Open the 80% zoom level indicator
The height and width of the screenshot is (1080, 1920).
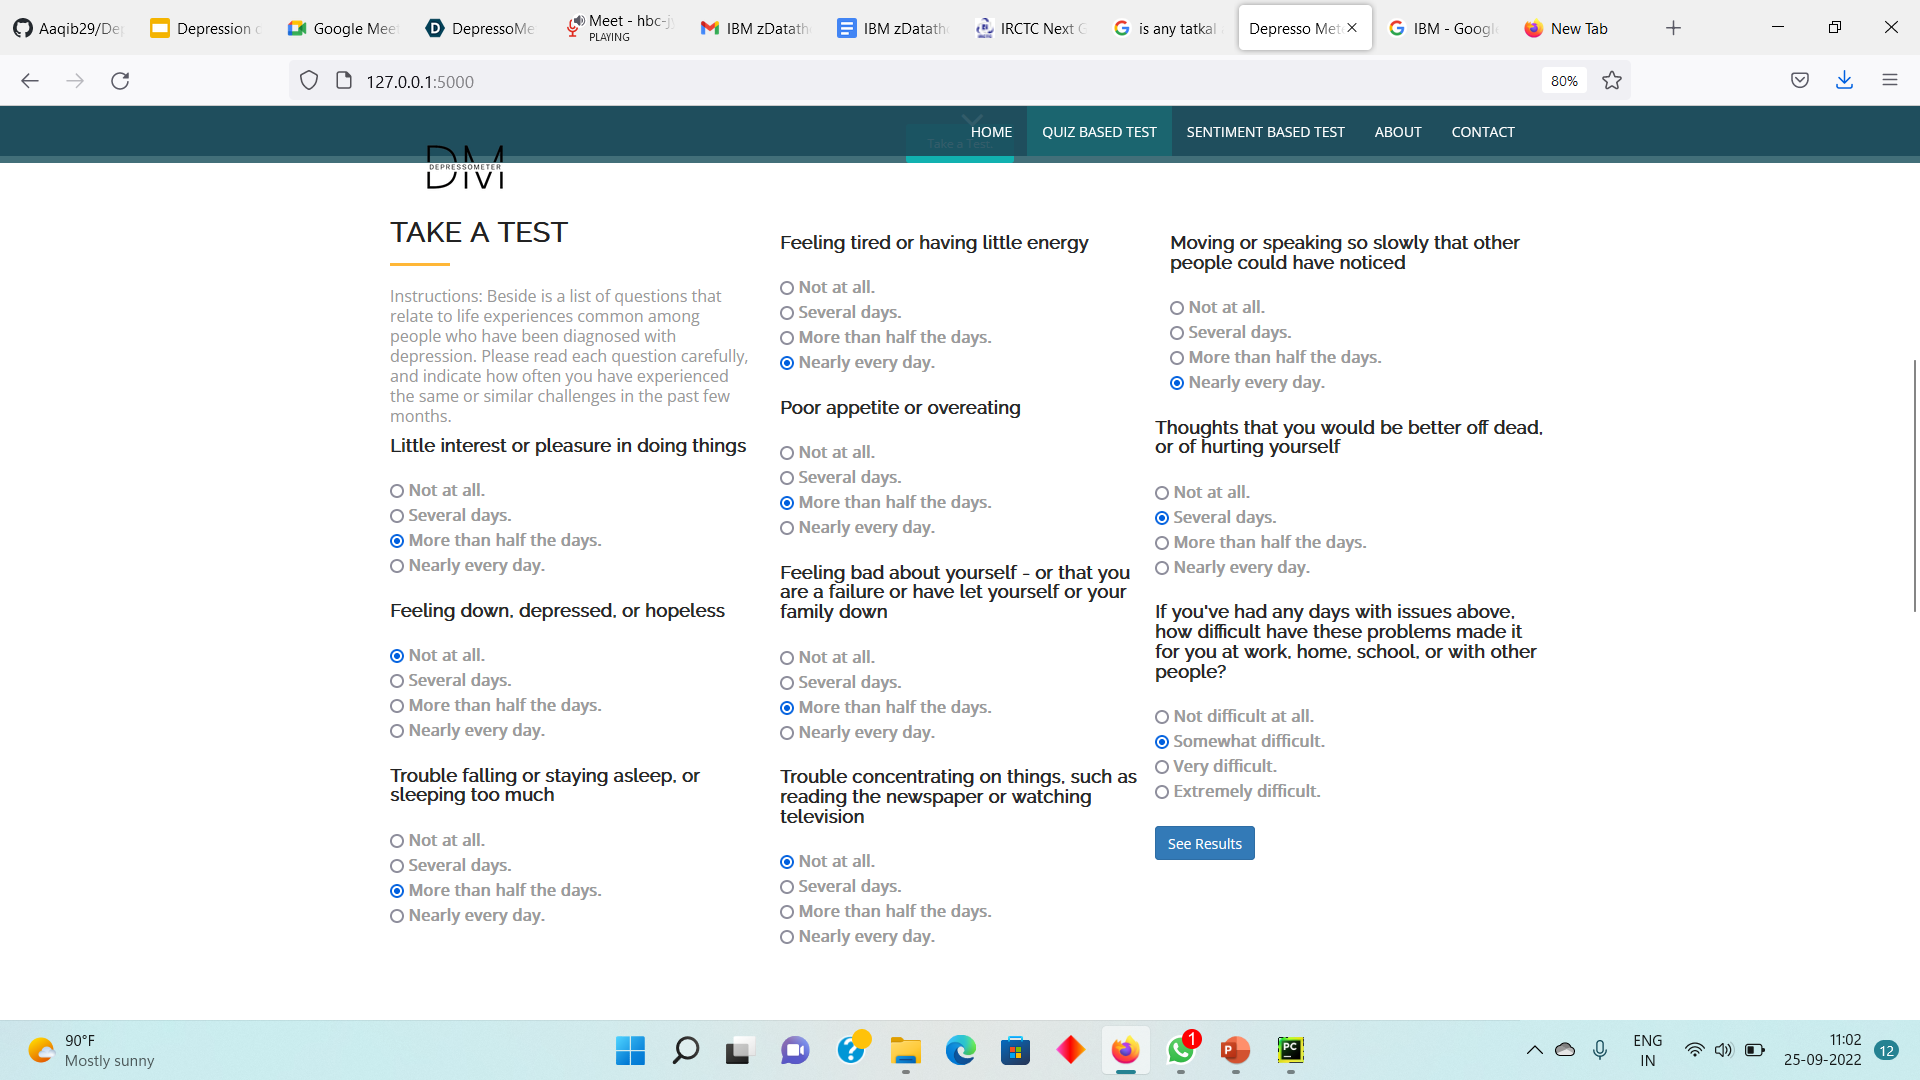point(1564,81)
